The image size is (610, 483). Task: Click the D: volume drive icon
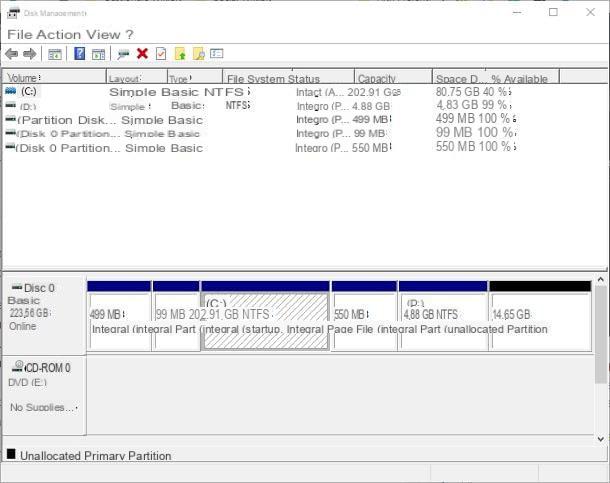point(11,105)
